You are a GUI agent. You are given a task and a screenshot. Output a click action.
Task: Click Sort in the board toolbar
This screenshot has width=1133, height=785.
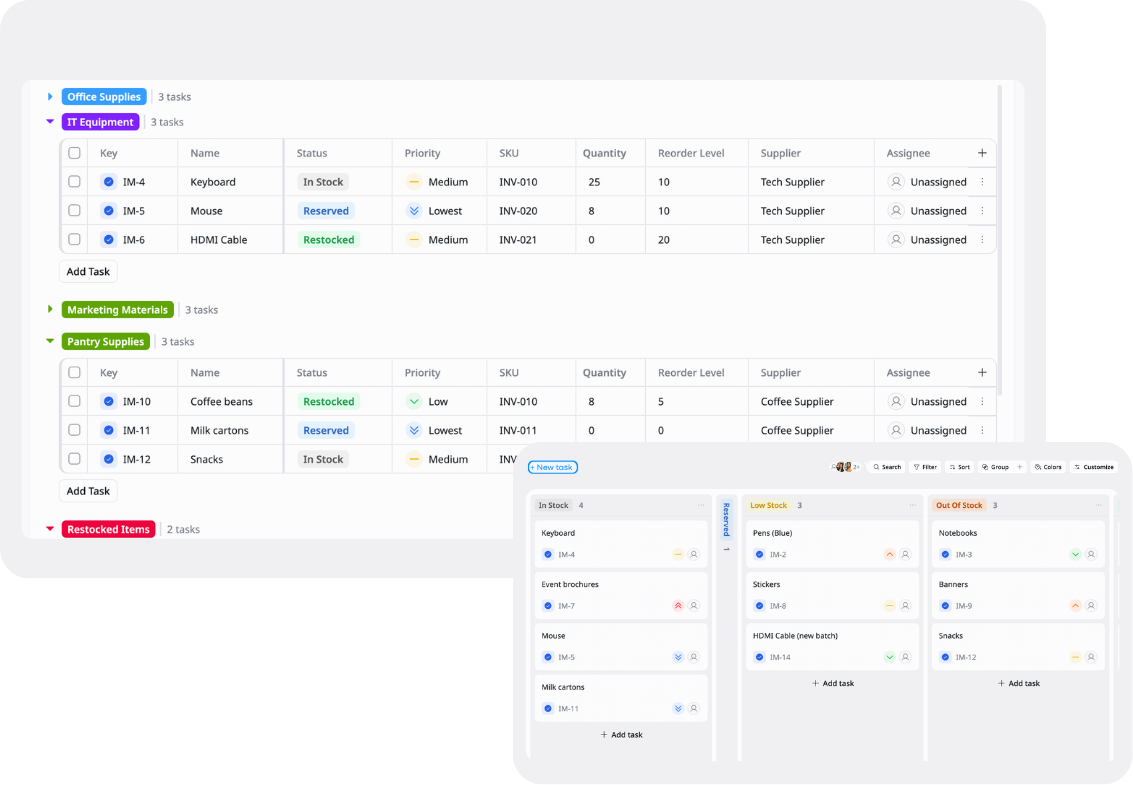tap(960, 467)
